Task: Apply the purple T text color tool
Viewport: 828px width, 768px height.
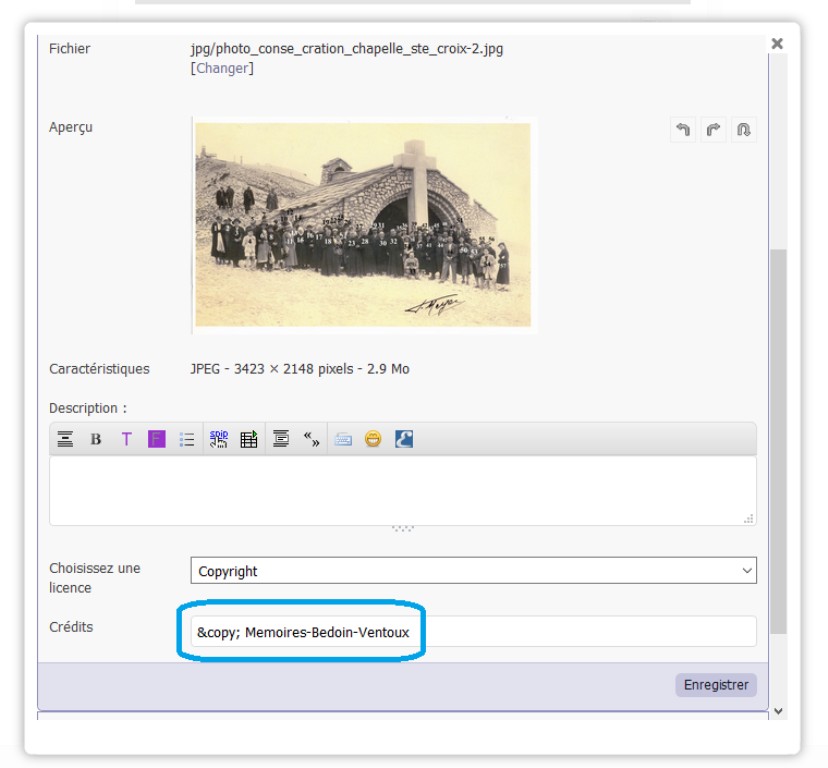Action: 126,439
